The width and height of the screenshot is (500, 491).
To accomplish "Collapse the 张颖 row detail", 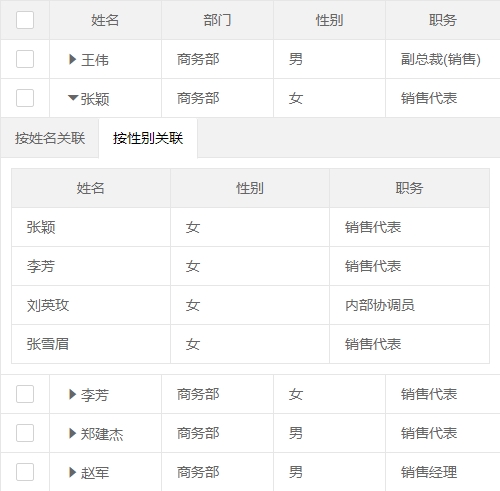I will click(x=73, y=98).
